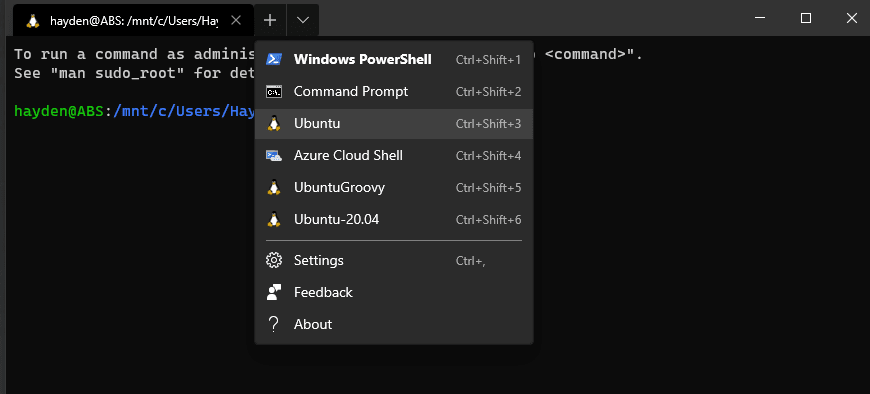Open the Azure Cloud Shell entry
Image resolution: width=870 pixels, height=394 pixels.
(394, 155)
